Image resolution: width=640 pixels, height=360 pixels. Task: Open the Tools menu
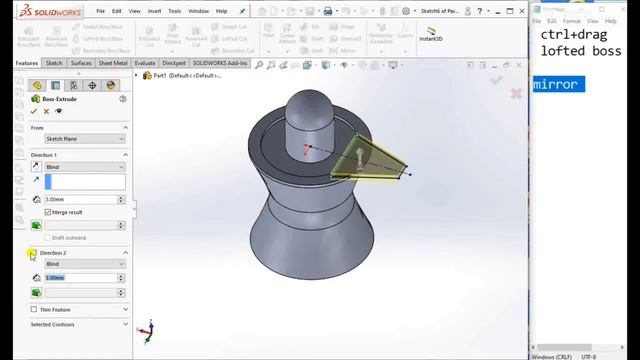(174, 11)
